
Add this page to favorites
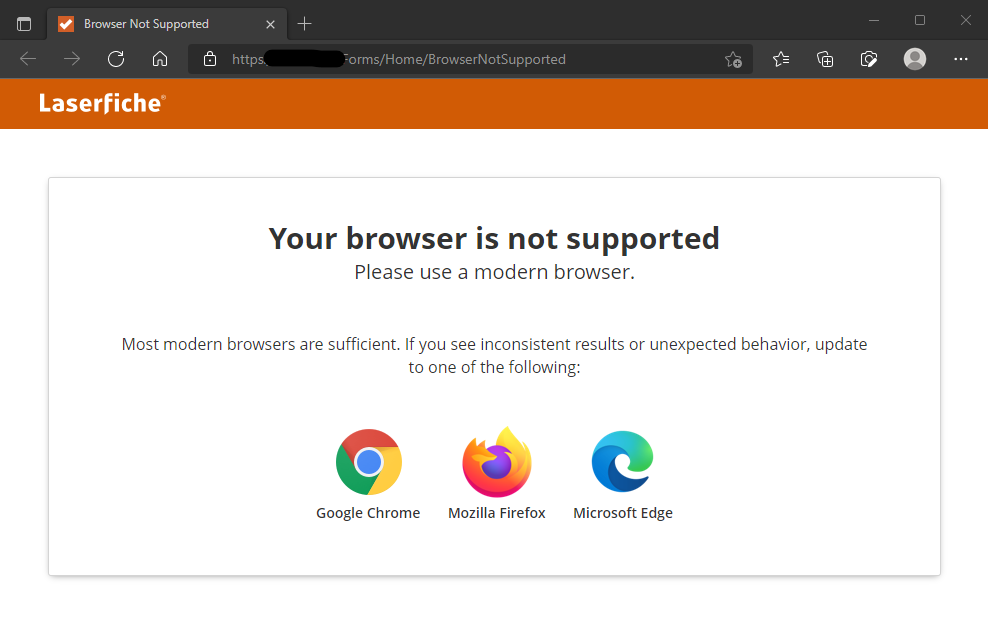point(733,59)
